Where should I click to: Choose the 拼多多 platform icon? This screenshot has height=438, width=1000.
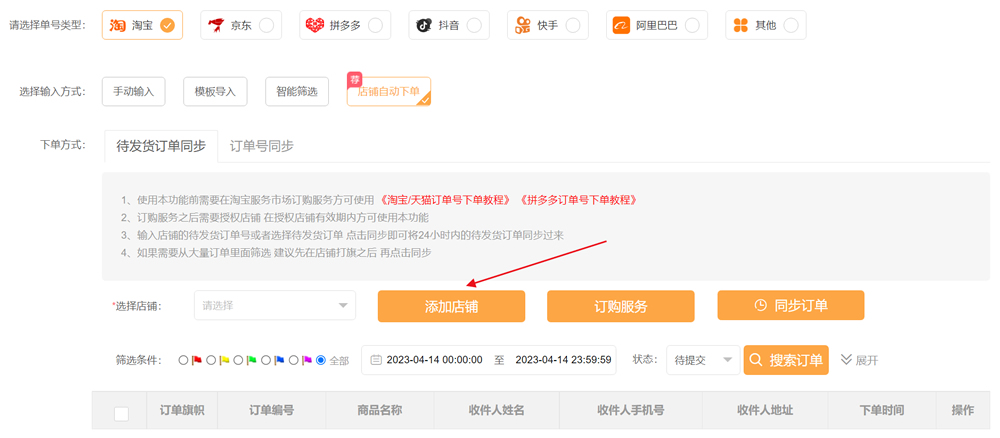(x=343, y=25)
